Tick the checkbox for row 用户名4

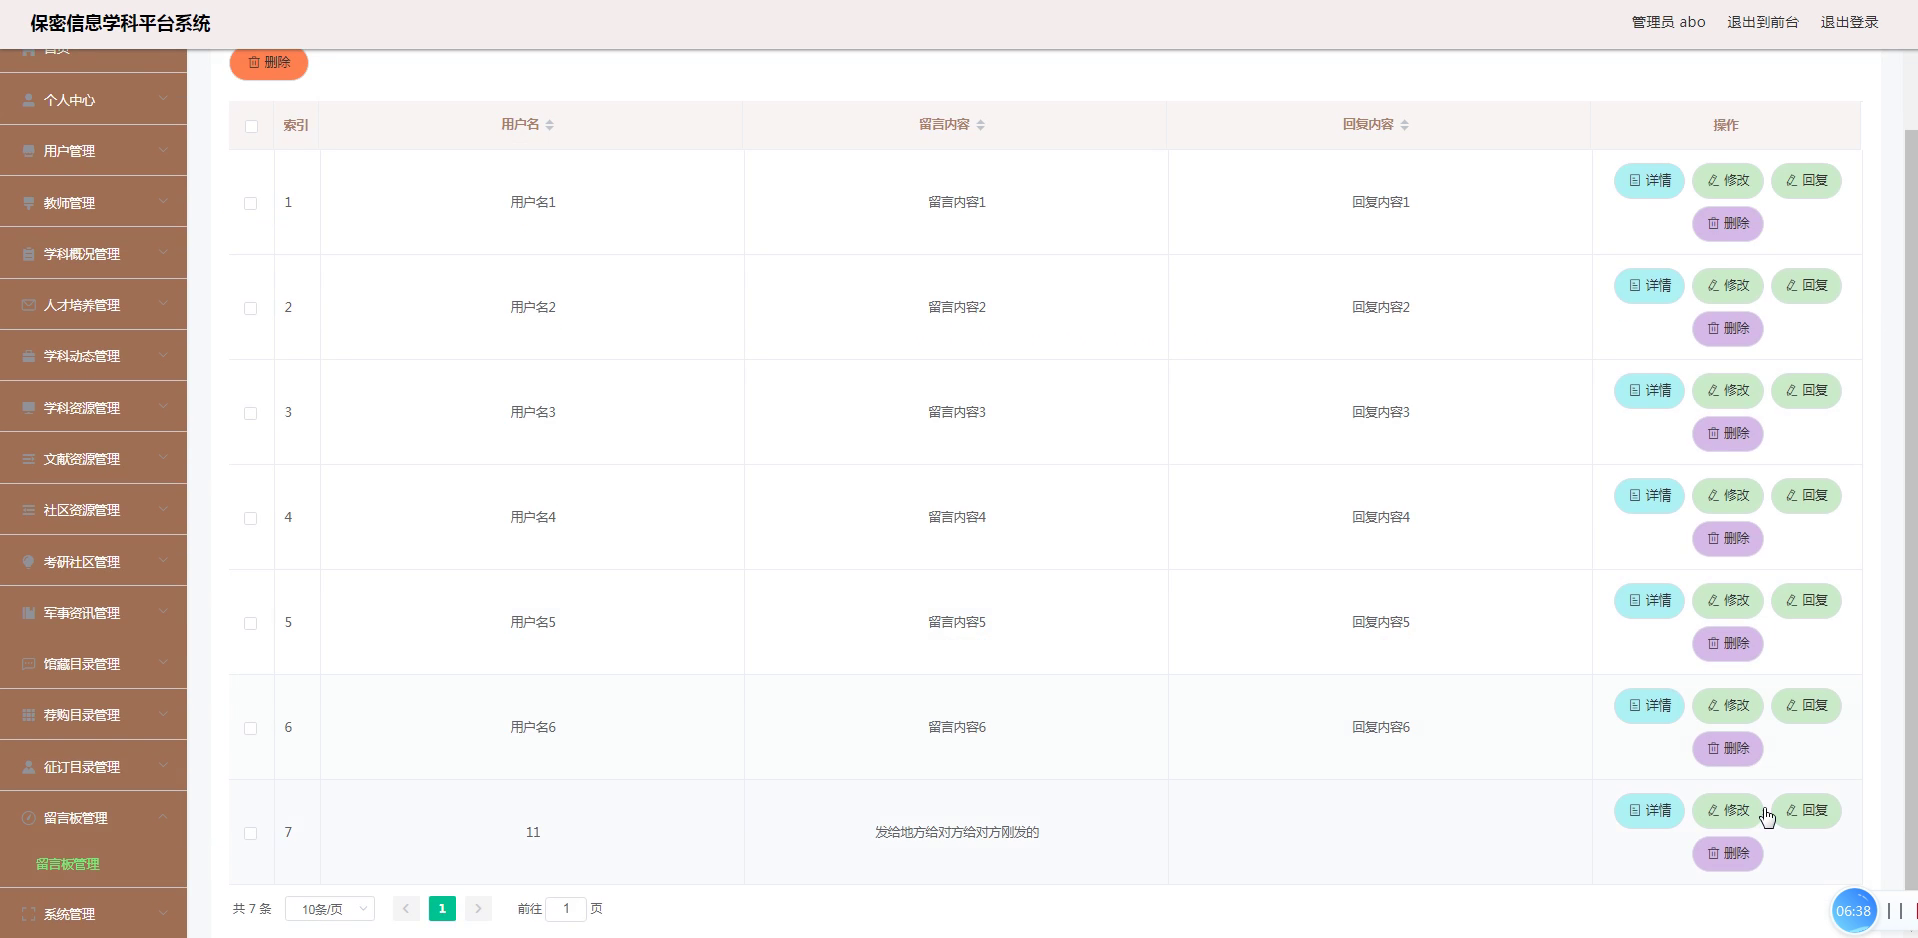click(251, 518)
